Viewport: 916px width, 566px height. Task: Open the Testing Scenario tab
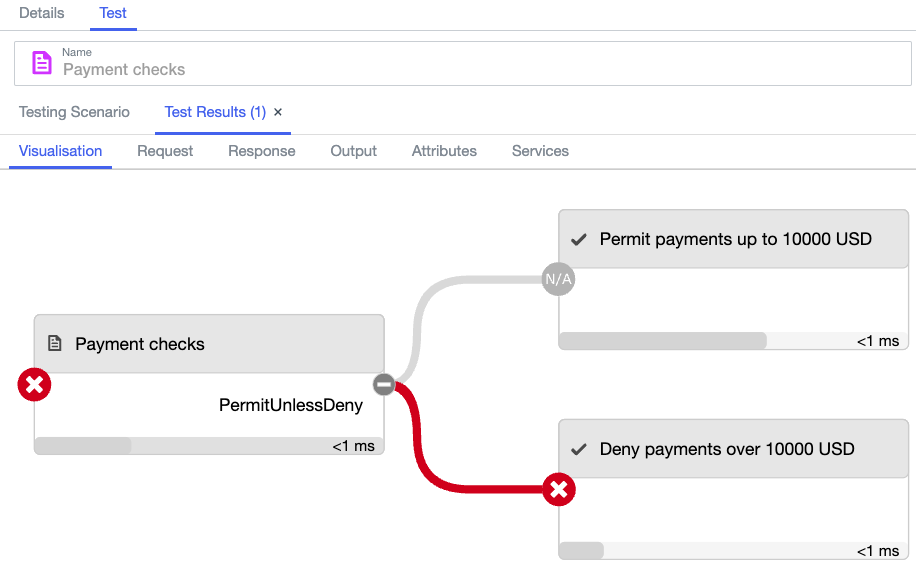click(x=74, y=112)
